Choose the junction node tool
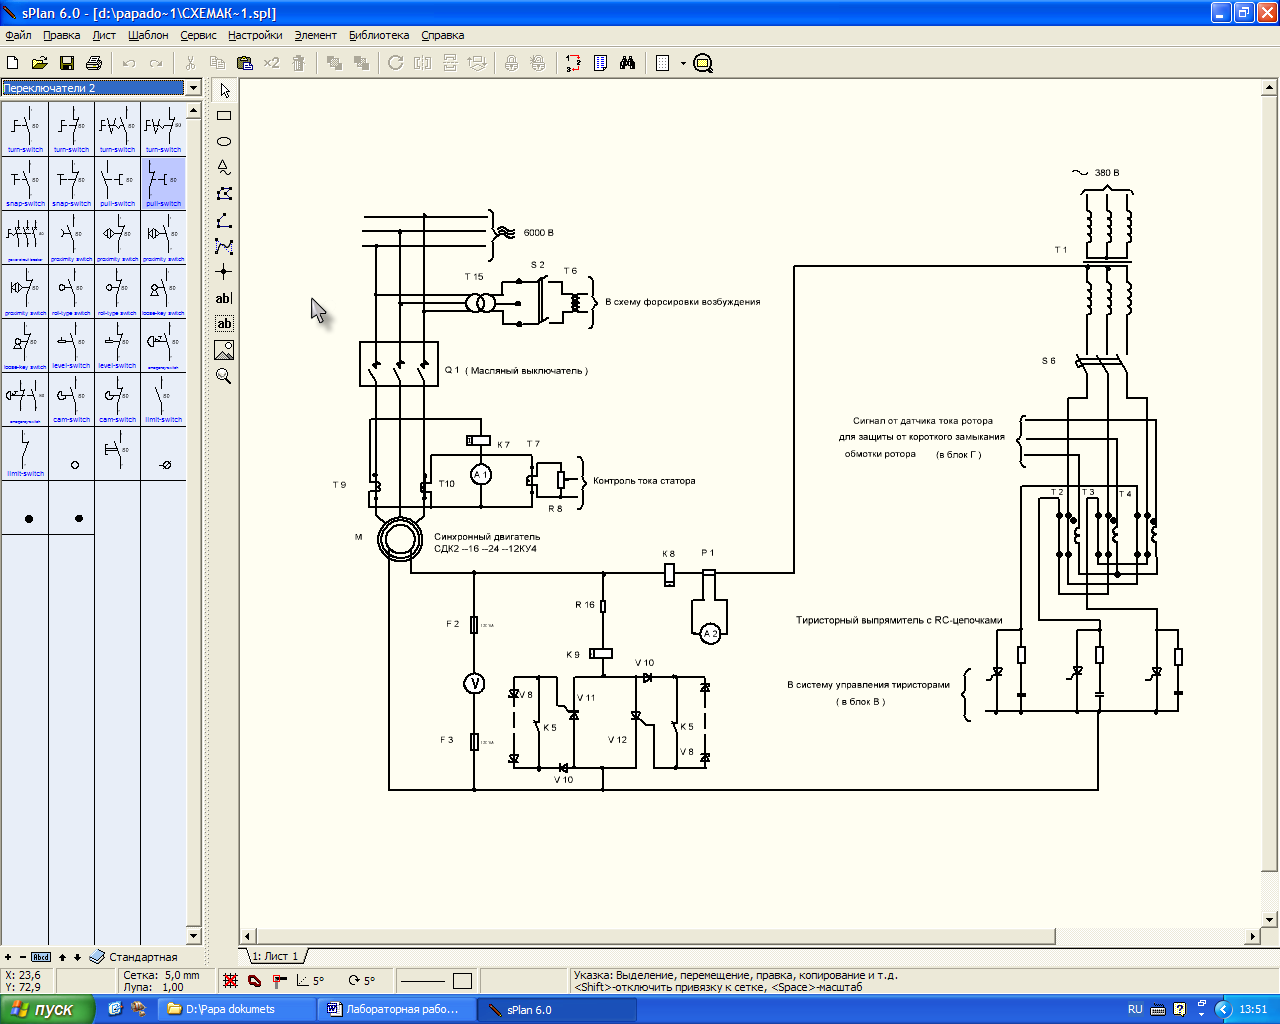This screenshot has width=1280, height=1024. 224,272
